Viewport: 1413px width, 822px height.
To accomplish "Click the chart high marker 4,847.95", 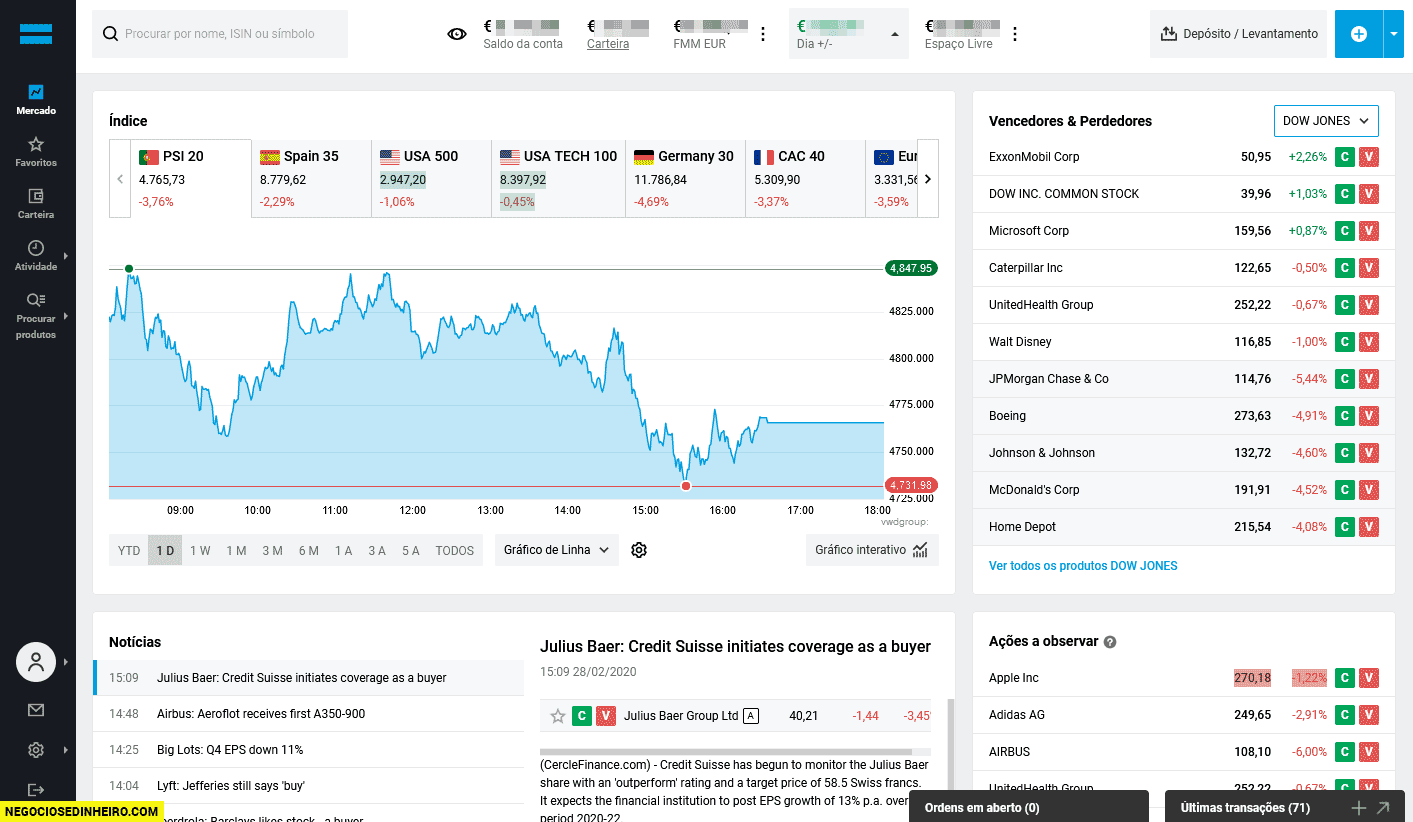I will [910, 268].
